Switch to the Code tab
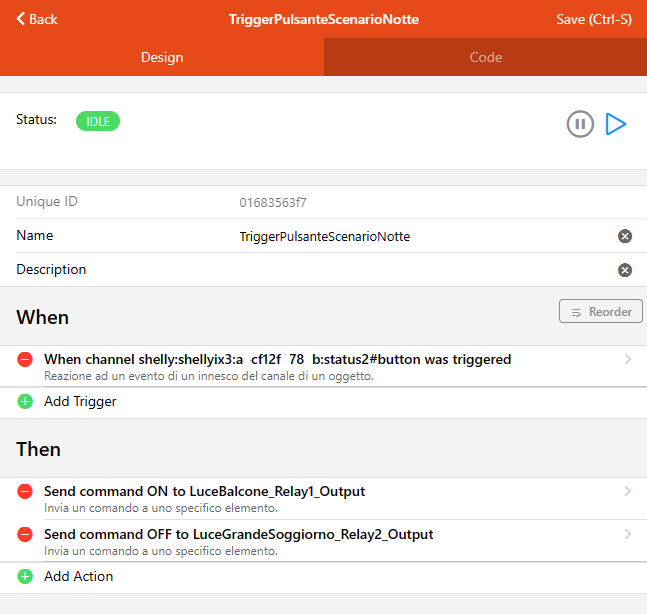Screen dimensions: 647x614 (x=485, y=57)
